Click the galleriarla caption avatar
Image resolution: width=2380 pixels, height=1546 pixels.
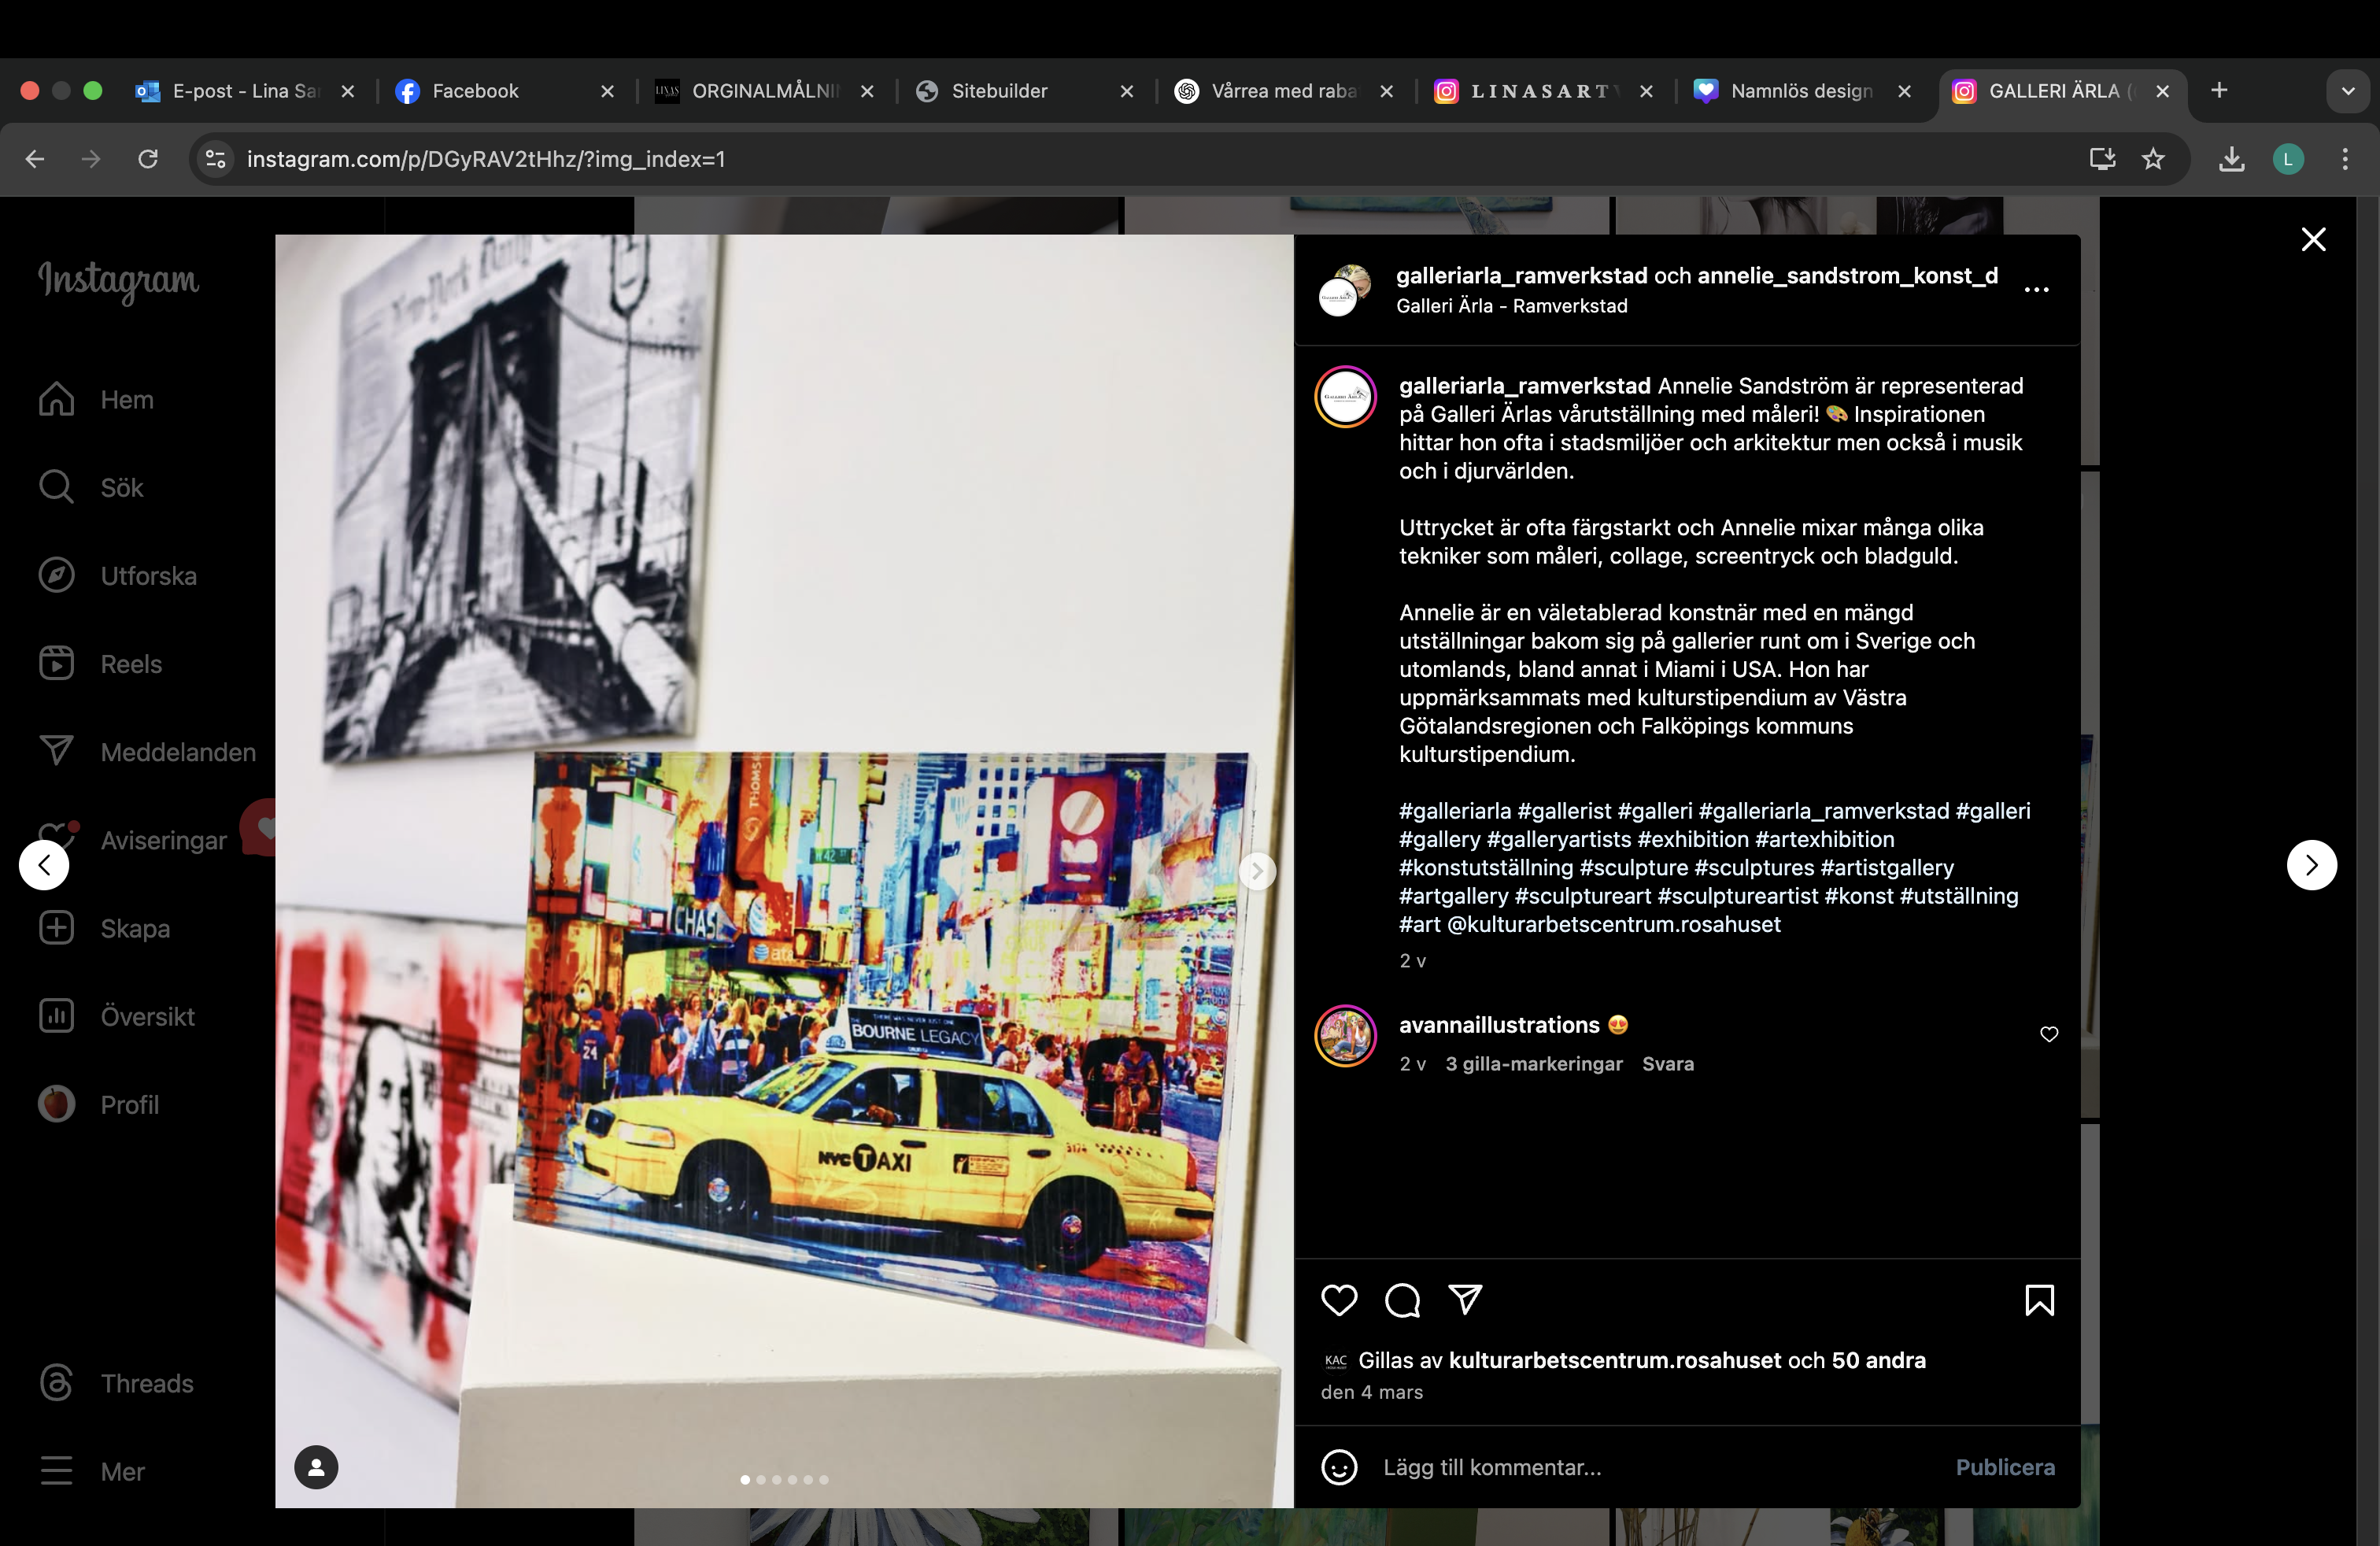(x=1345, y=397)
